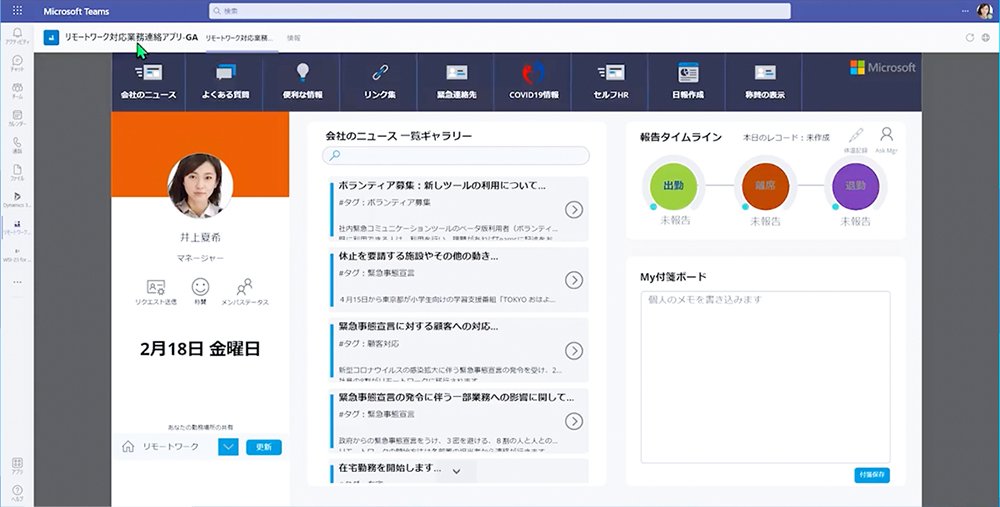
Task: Click the リクエスト送信 icon
Action: [156, 287]
